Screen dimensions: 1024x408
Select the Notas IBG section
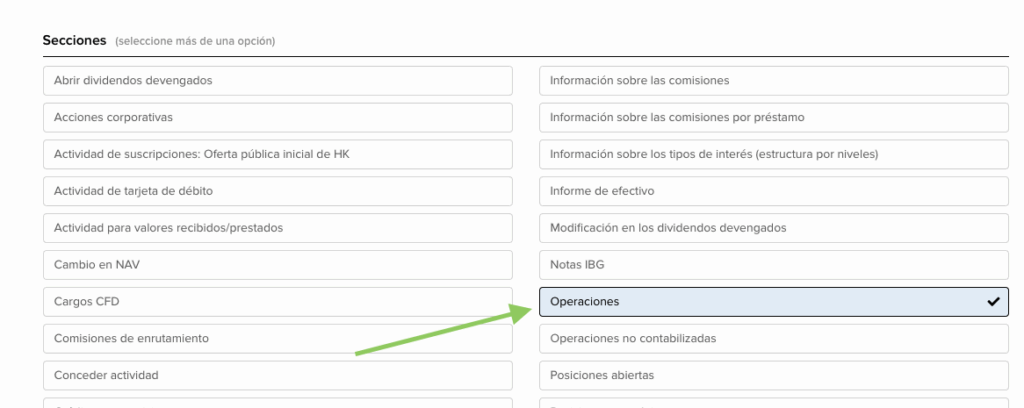point(773,265)
